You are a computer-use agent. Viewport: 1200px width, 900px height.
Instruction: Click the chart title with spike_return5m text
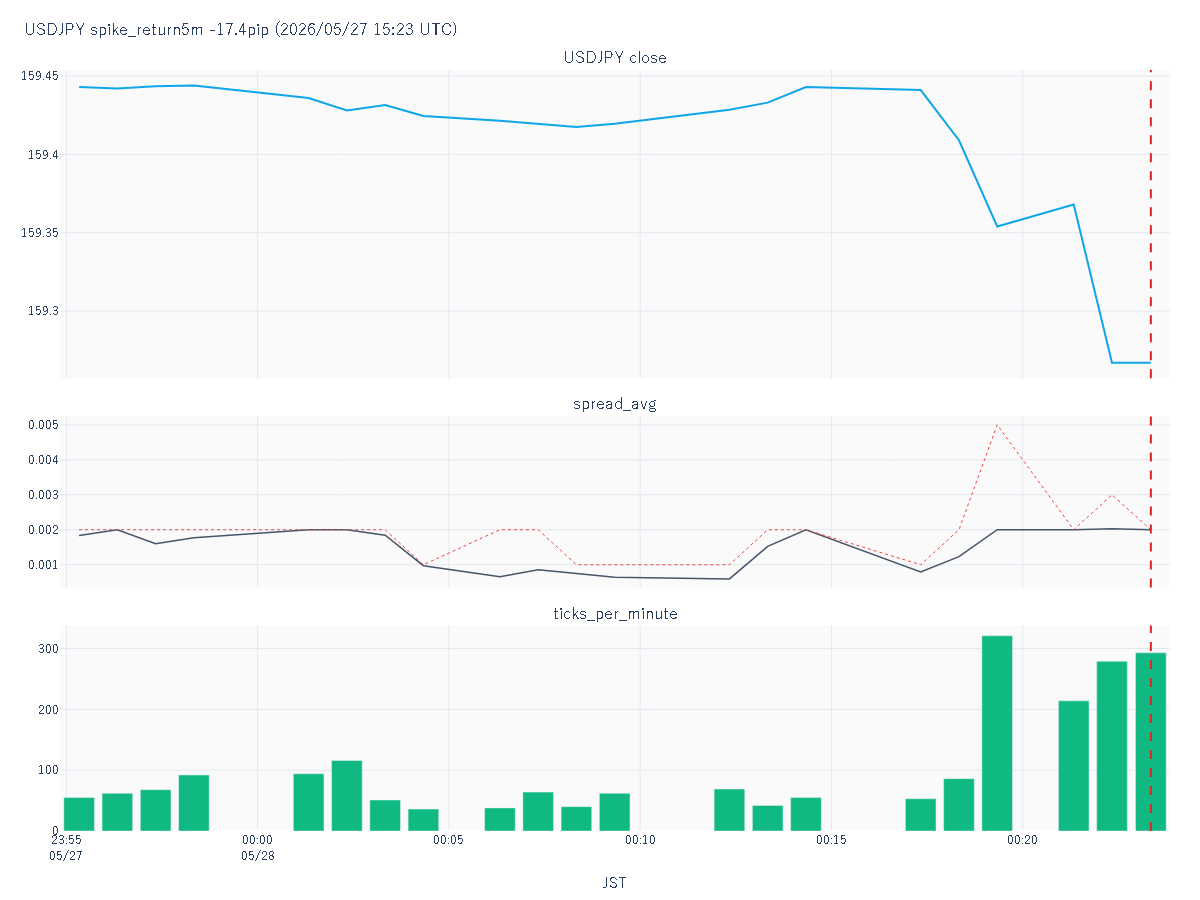point(241,30)
